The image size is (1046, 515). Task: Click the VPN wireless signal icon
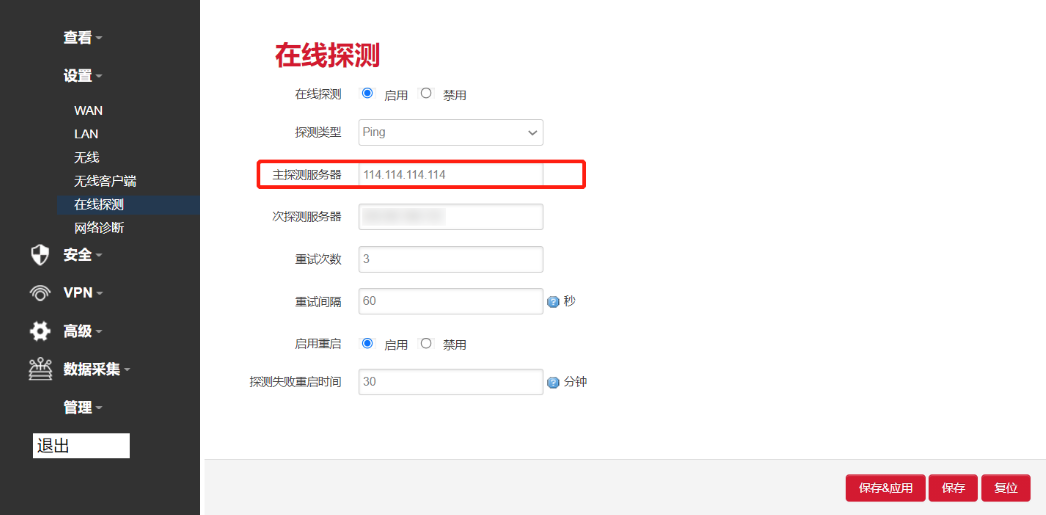pyautogui.click(x=40, y=293)
